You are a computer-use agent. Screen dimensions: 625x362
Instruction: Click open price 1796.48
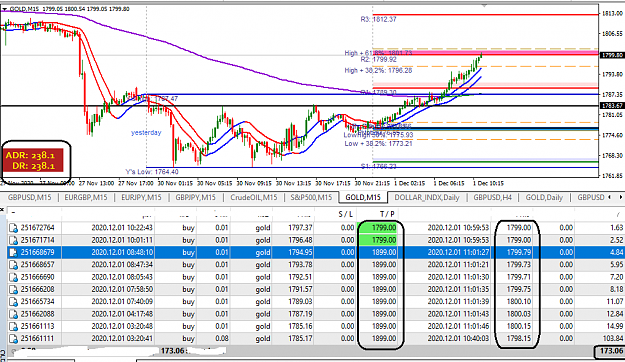point(300,240)
